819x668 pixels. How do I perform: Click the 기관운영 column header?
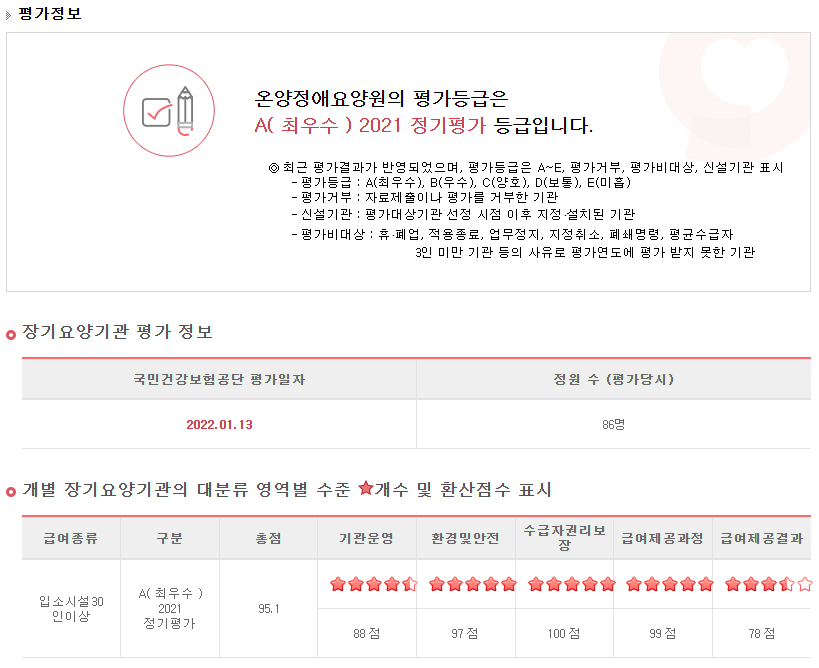tap(367, 538)
